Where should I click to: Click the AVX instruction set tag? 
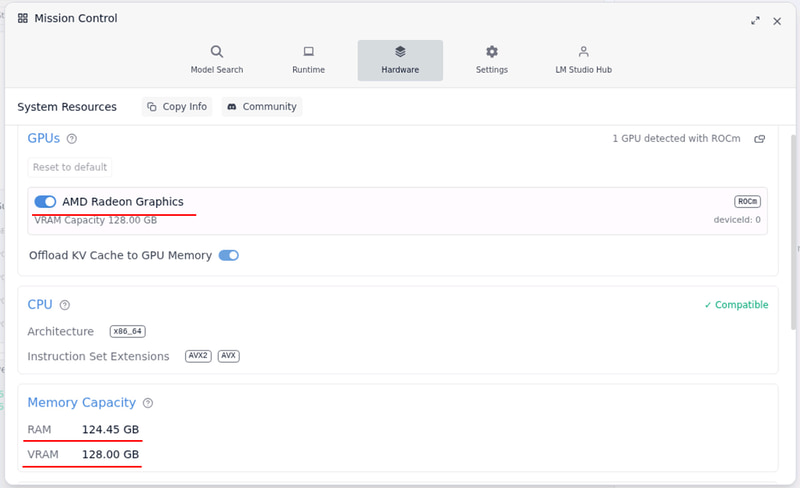(x=229, y=356)
